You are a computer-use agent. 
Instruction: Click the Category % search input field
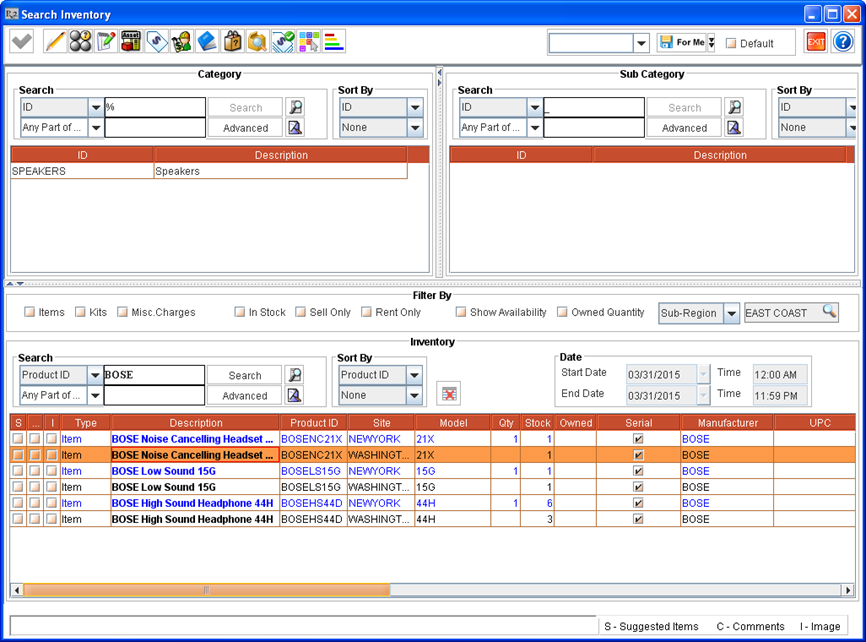pyautogui.click(x=155, y=107)
